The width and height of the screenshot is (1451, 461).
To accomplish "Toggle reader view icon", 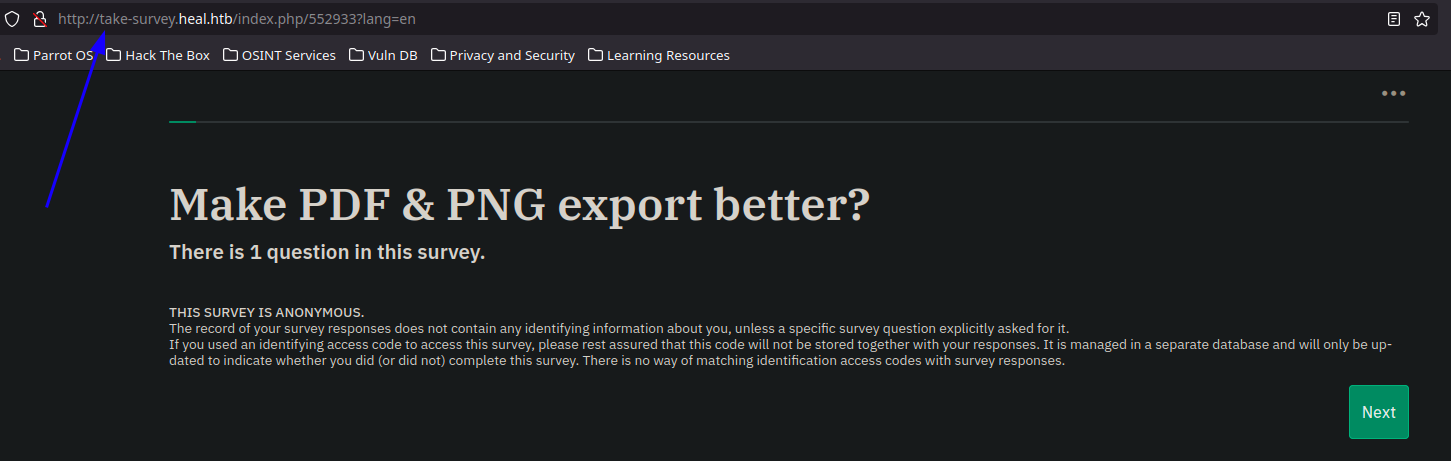I will click(x=1394, y=19).
